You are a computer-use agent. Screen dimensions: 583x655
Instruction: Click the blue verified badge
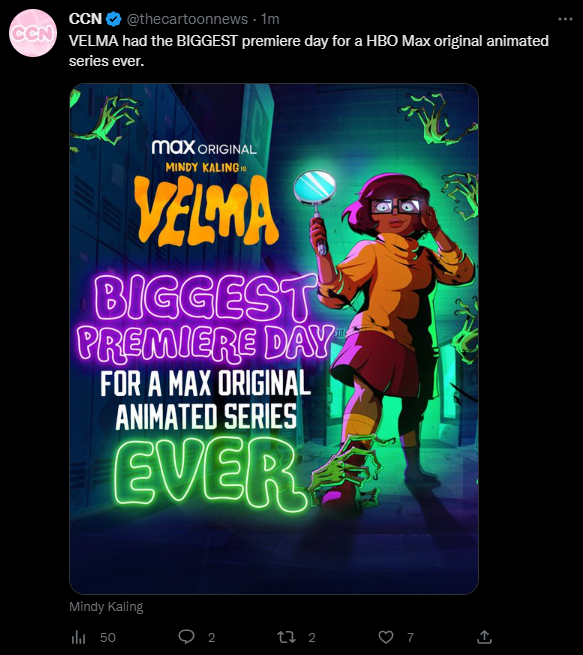(x=113, y=19)
